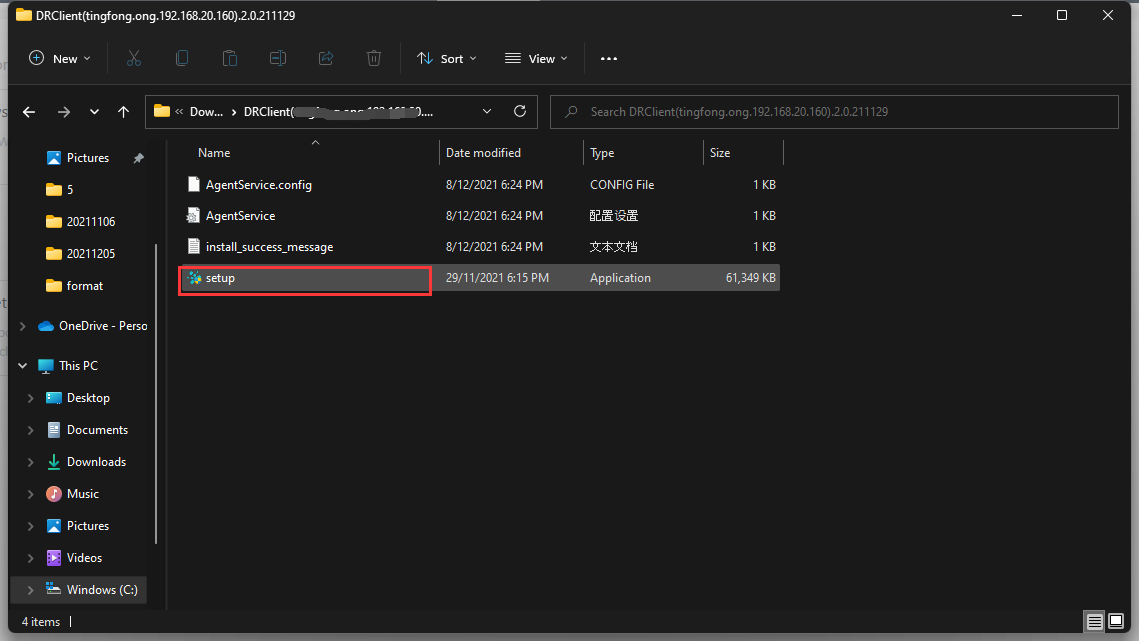Toggle details view in the status bar

click(x=1094, y=621)
